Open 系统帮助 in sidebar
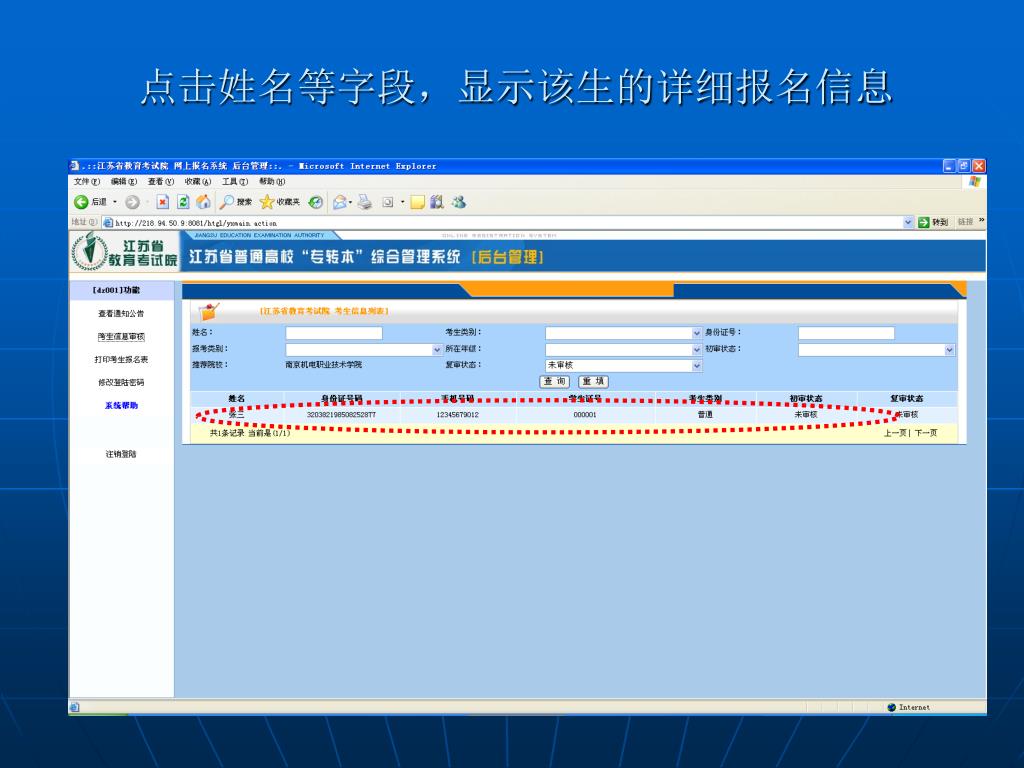This screenshot has width=1024, height=768. point(121,405)
